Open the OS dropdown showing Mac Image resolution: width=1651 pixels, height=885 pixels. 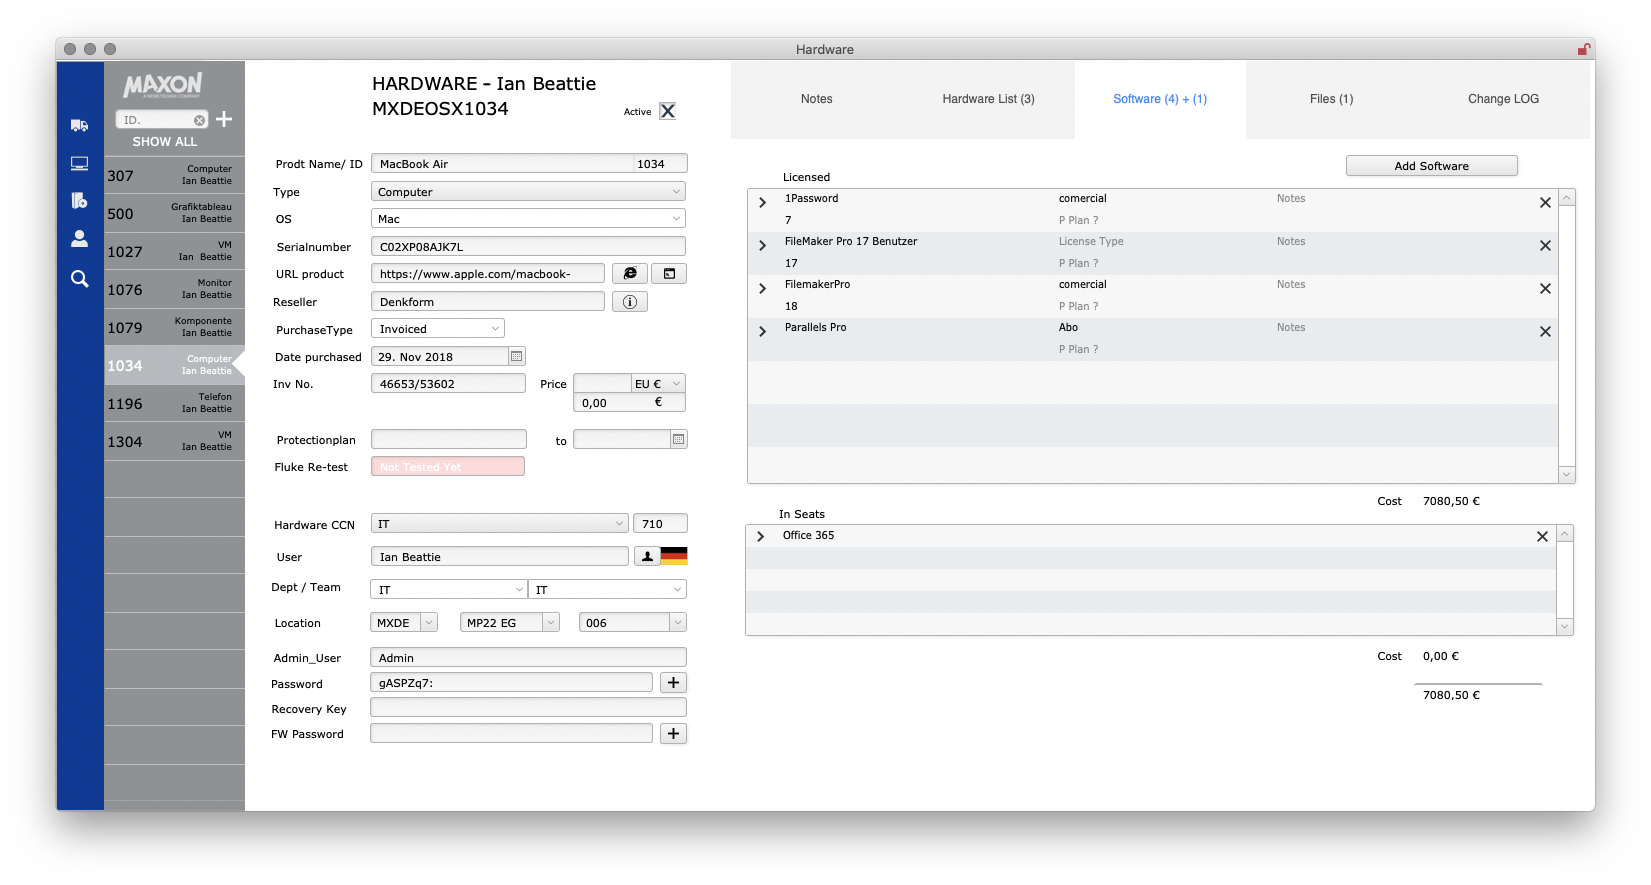point(528,219)
